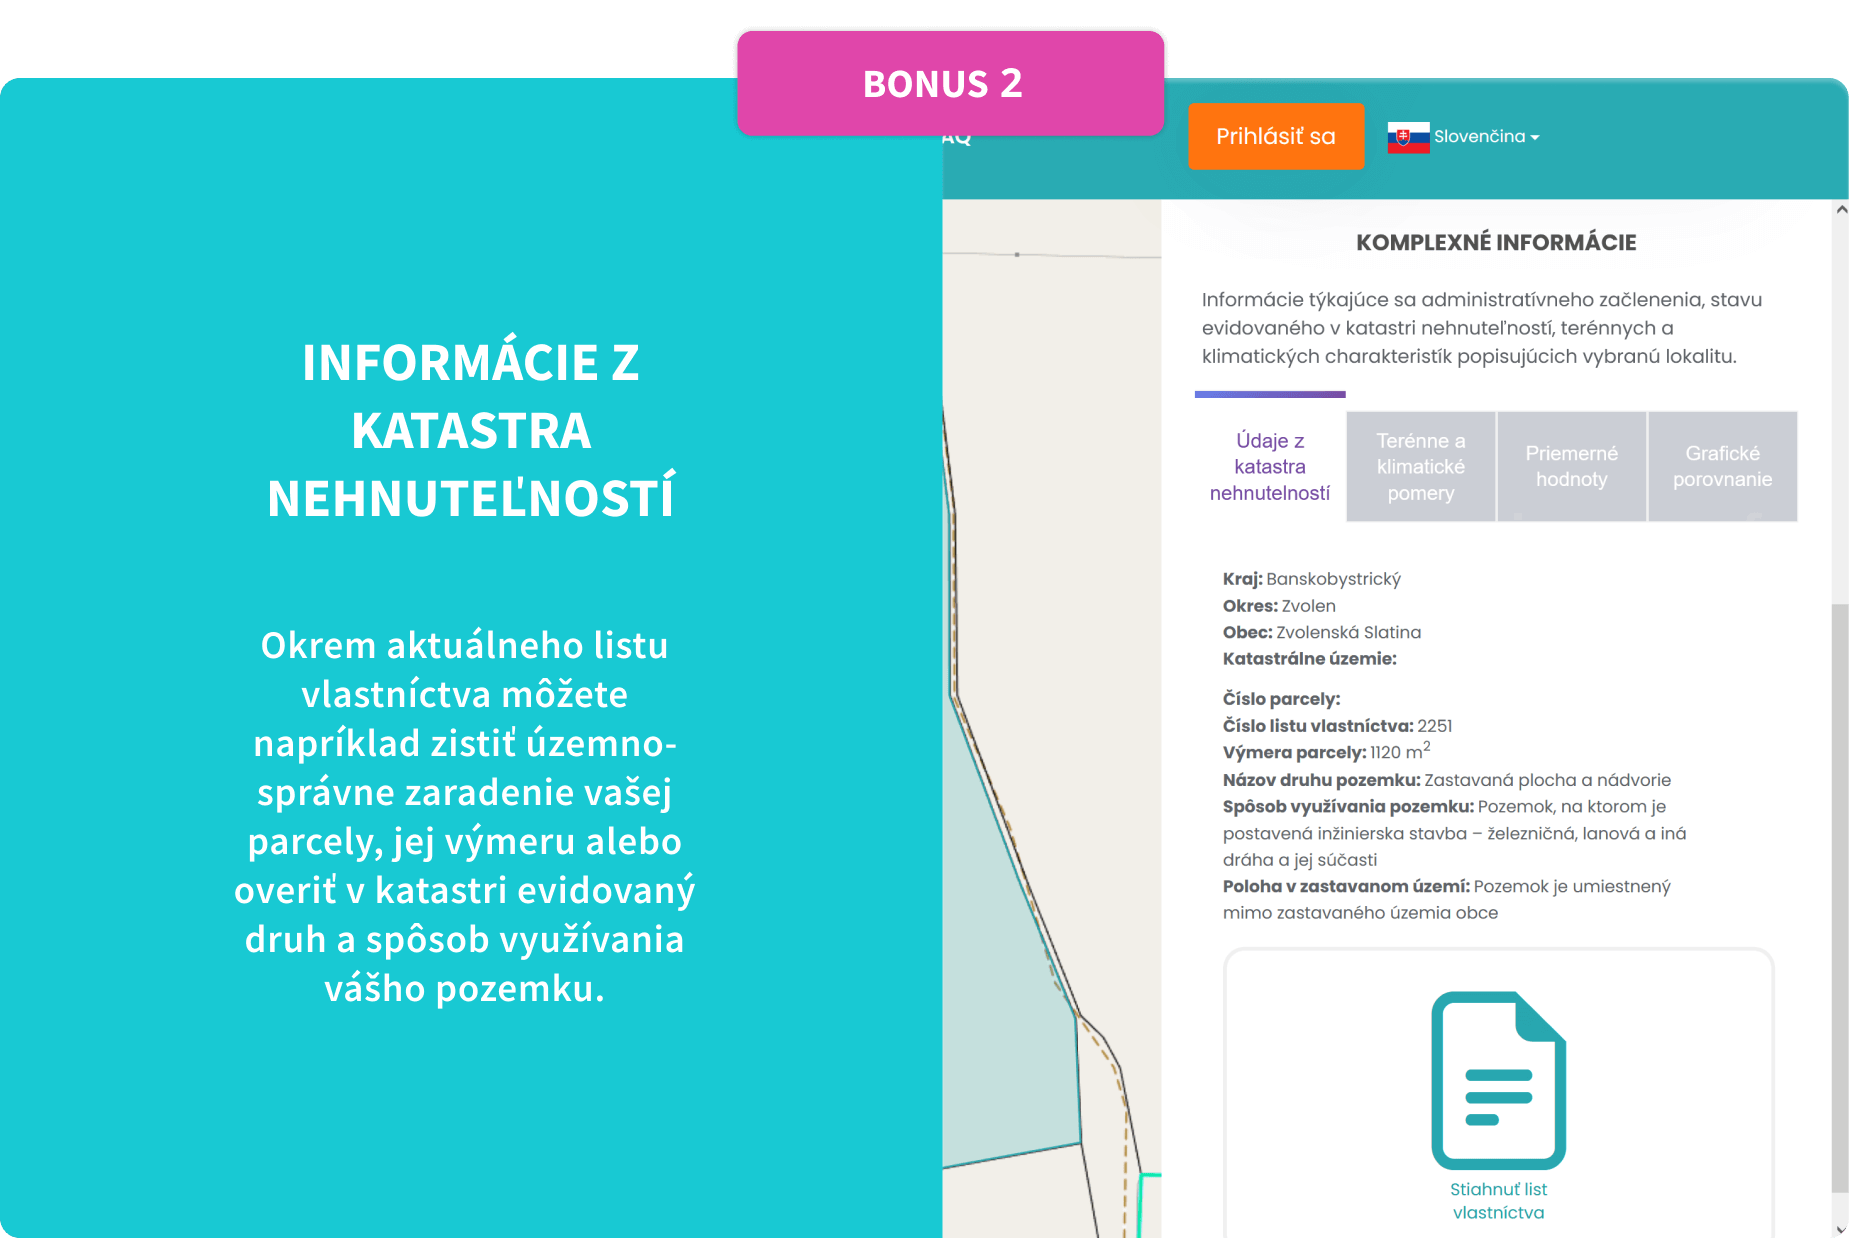Select the Údaje z katastra nehnuteľností tab

[1269, 467]
